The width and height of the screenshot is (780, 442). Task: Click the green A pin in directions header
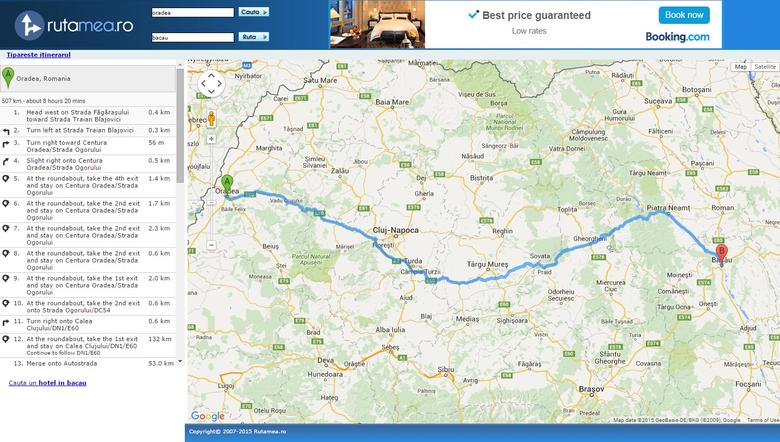tap(7, 78)
